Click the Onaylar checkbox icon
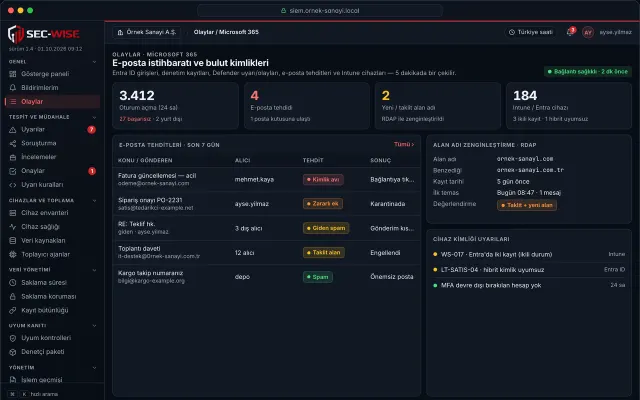640x400 pixels. click(13, 171)
